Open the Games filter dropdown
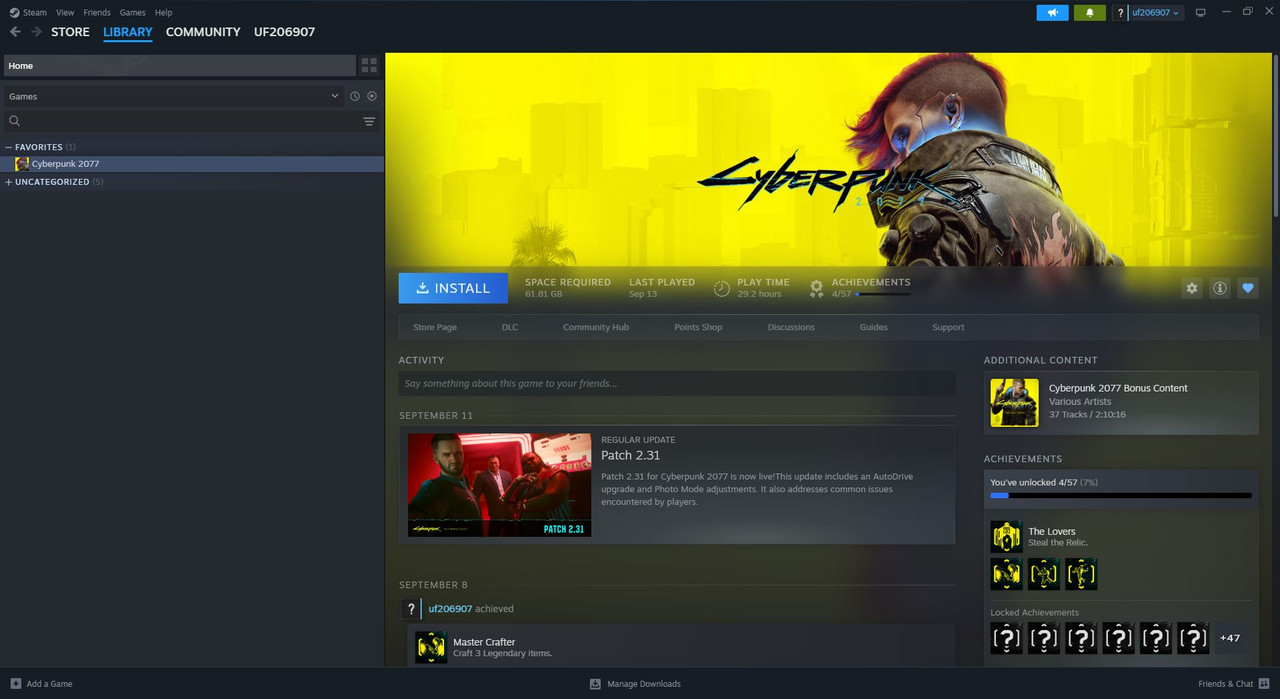This screenshot has width=1280, height=699. (x=174, y=96)
